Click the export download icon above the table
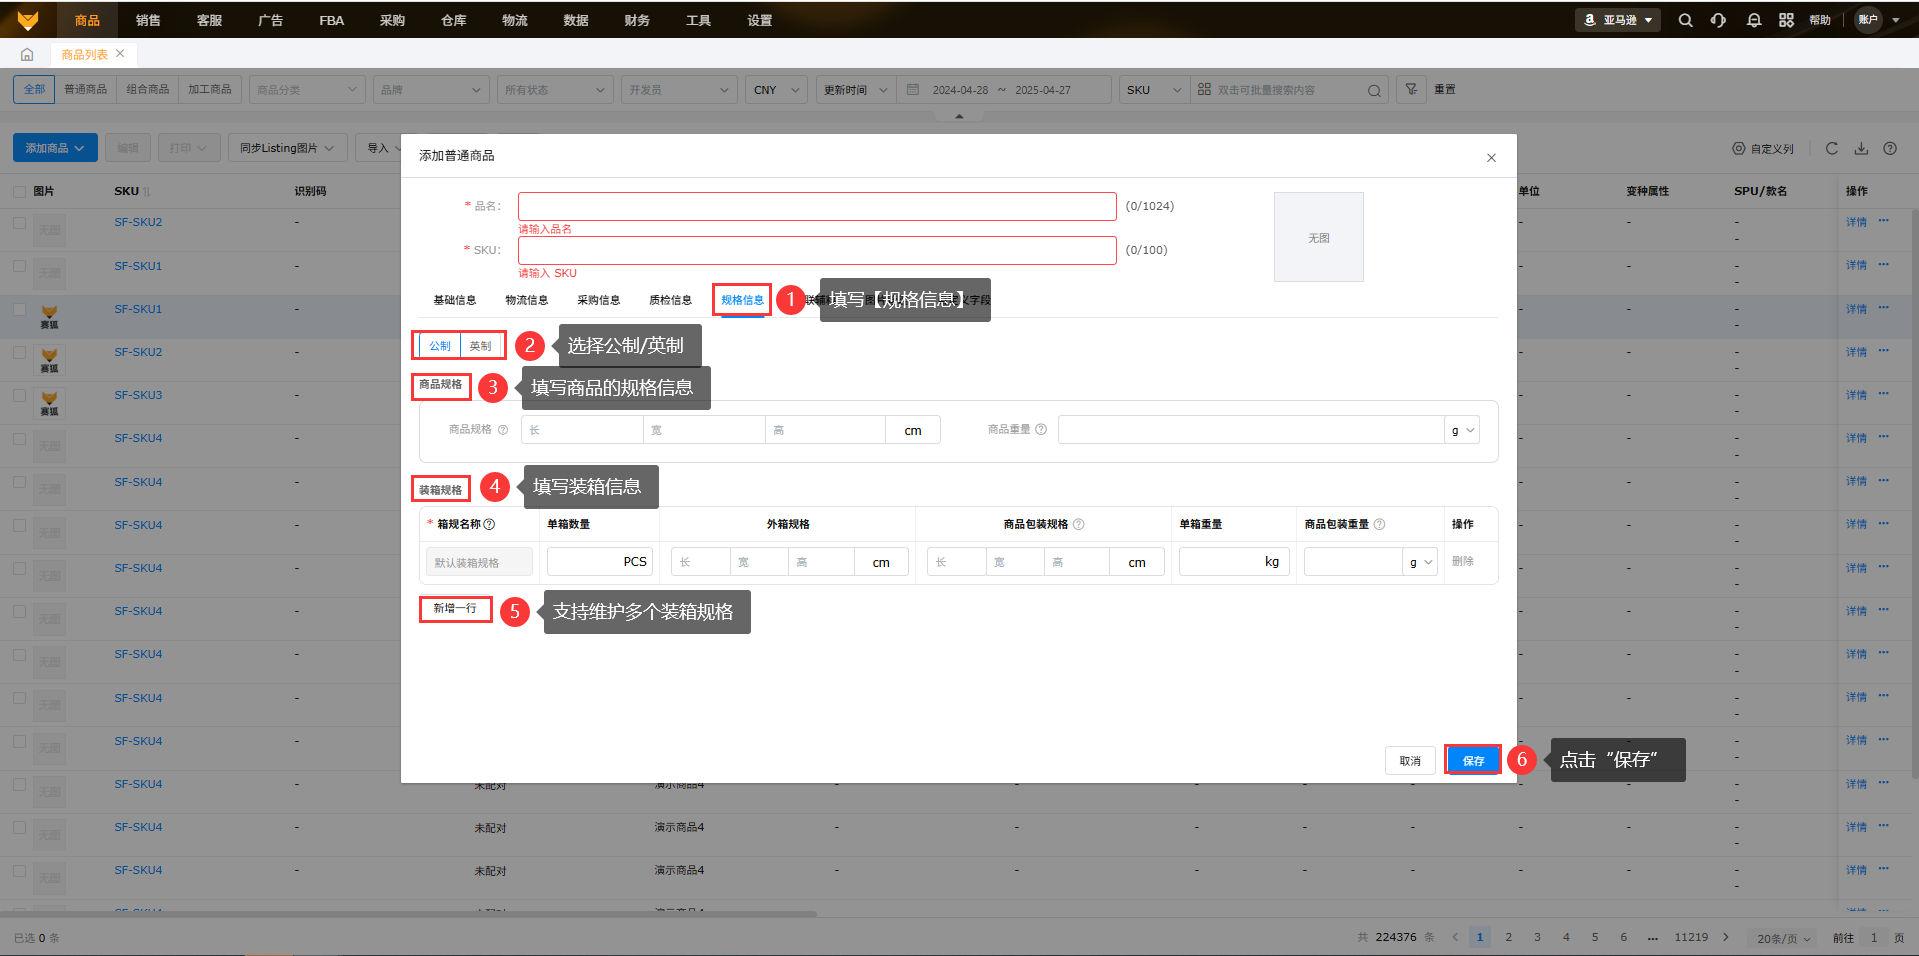The width and height of the screenshot is (1919, 956). [x=1861, y=148]
